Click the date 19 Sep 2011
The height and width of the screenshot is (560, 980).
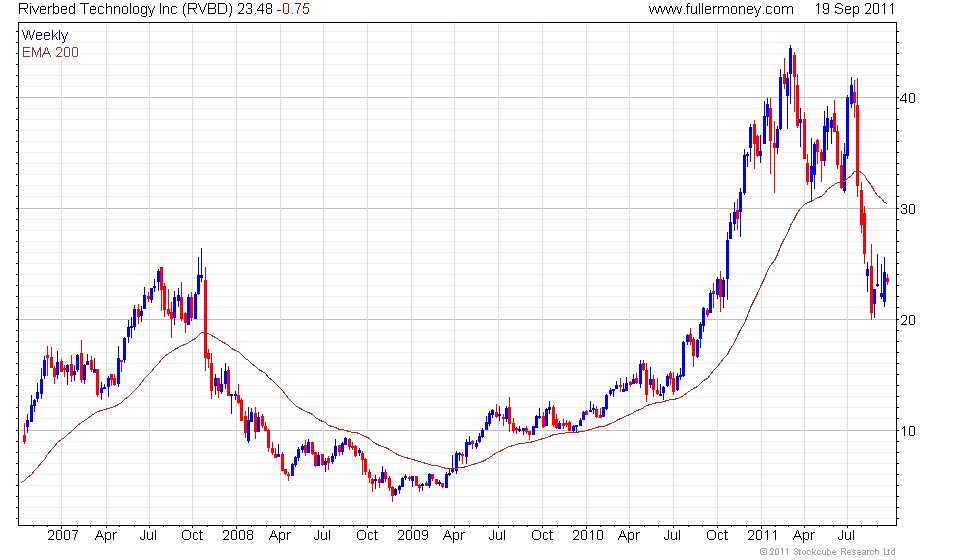[x=854, y=9]
